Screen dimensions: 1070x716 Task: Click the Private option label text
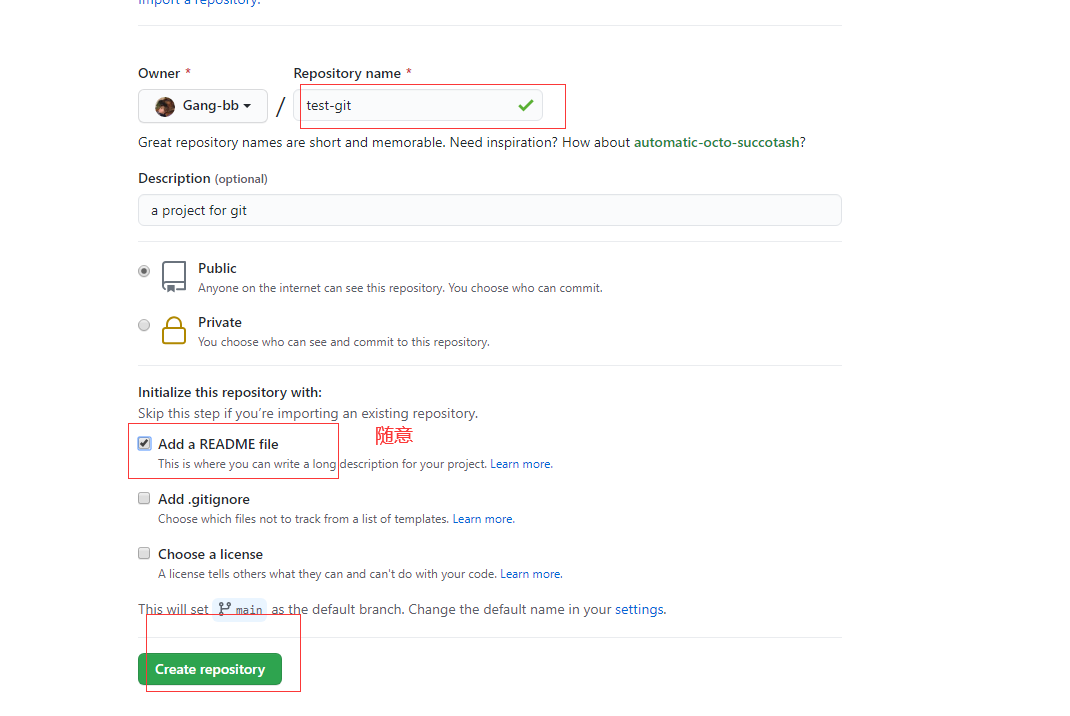click(220, 322)
